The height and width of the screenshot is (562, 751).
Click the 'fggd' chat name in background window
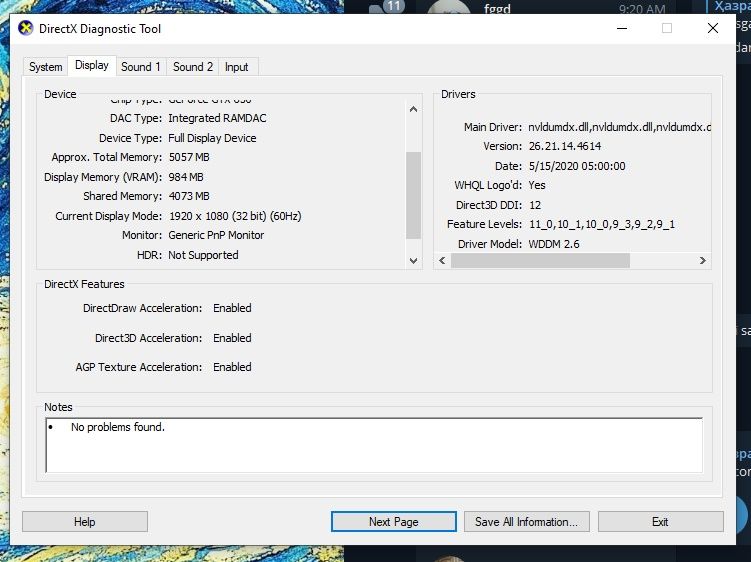click(x=497, y=9)
